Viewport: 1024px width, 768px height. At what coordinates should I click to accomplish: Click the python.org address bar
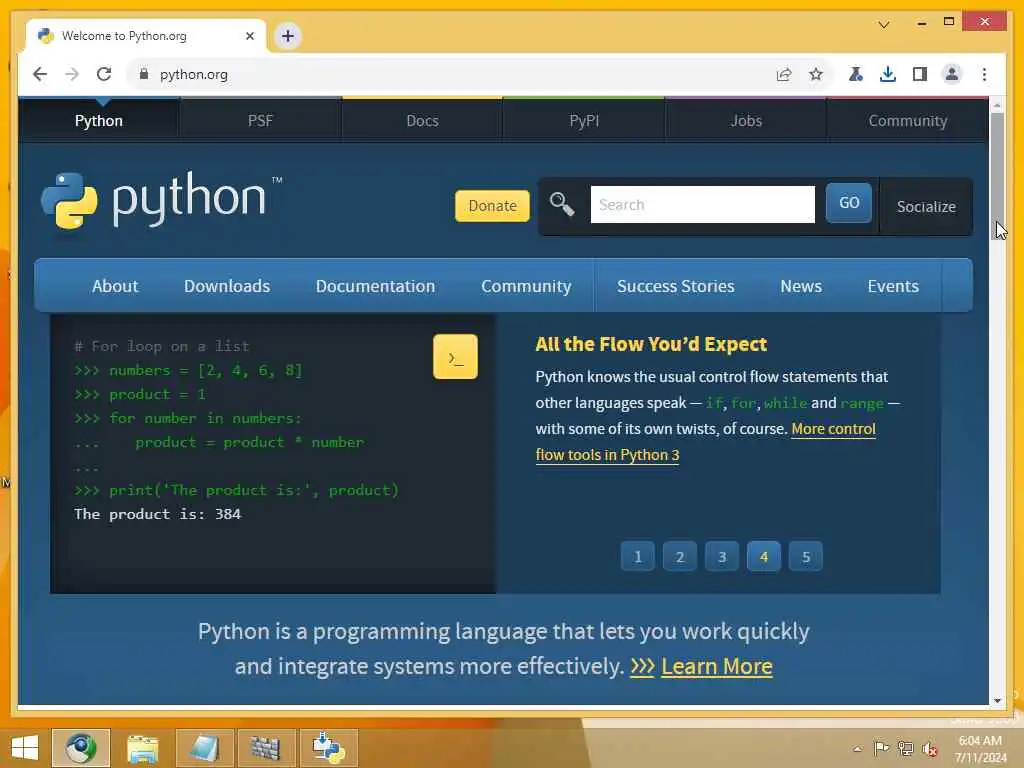[x=457, y=74]
